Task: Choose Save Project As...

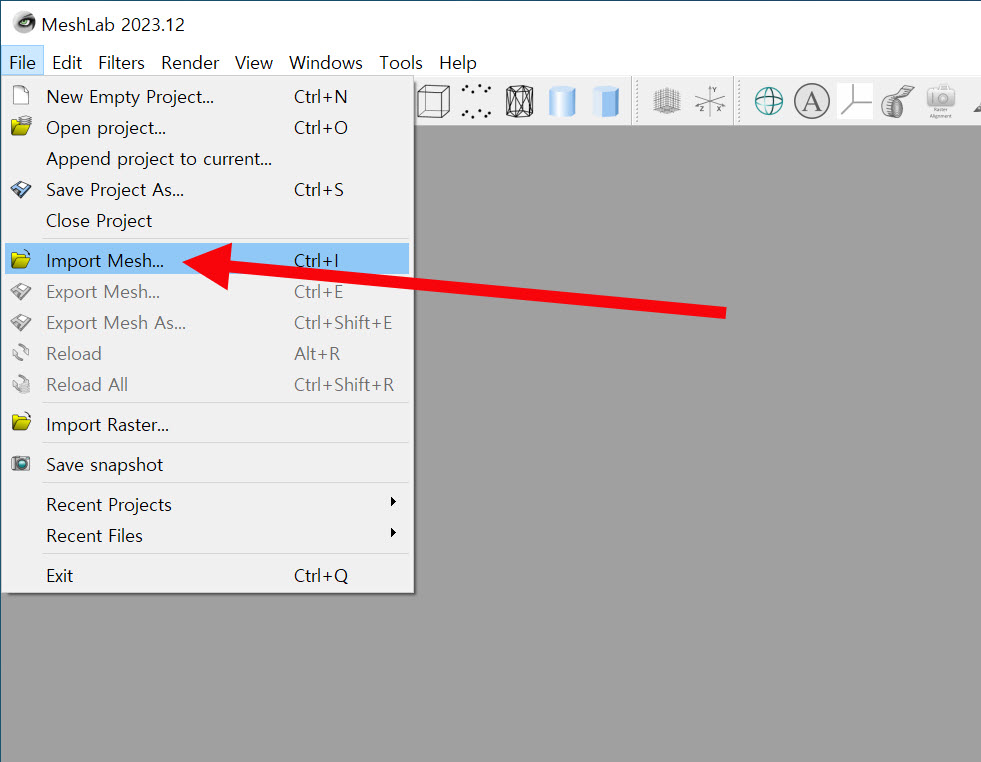Action: 207,190
